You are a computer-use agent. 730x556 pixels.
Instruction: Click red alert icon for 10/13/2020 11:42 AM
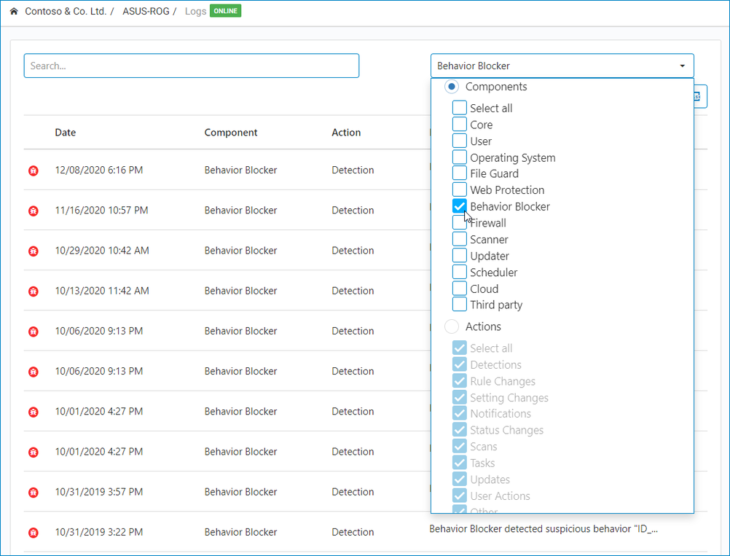click(x=33, y=291)
